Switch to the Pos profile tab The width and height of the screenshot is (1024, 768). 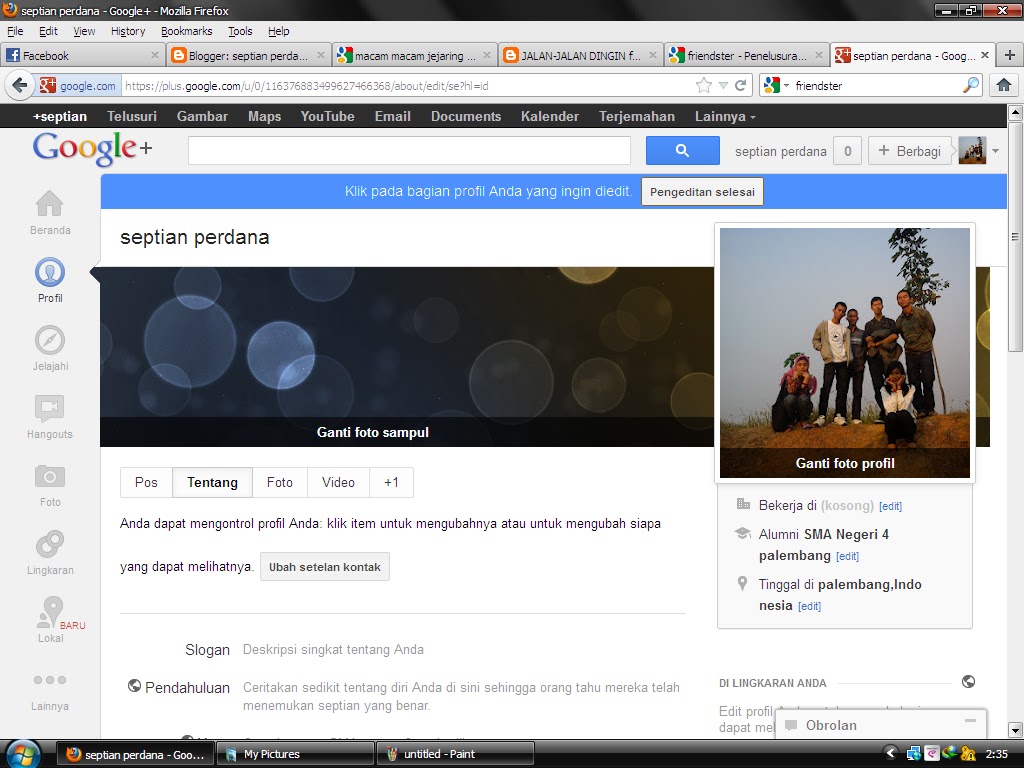[146, 483]
